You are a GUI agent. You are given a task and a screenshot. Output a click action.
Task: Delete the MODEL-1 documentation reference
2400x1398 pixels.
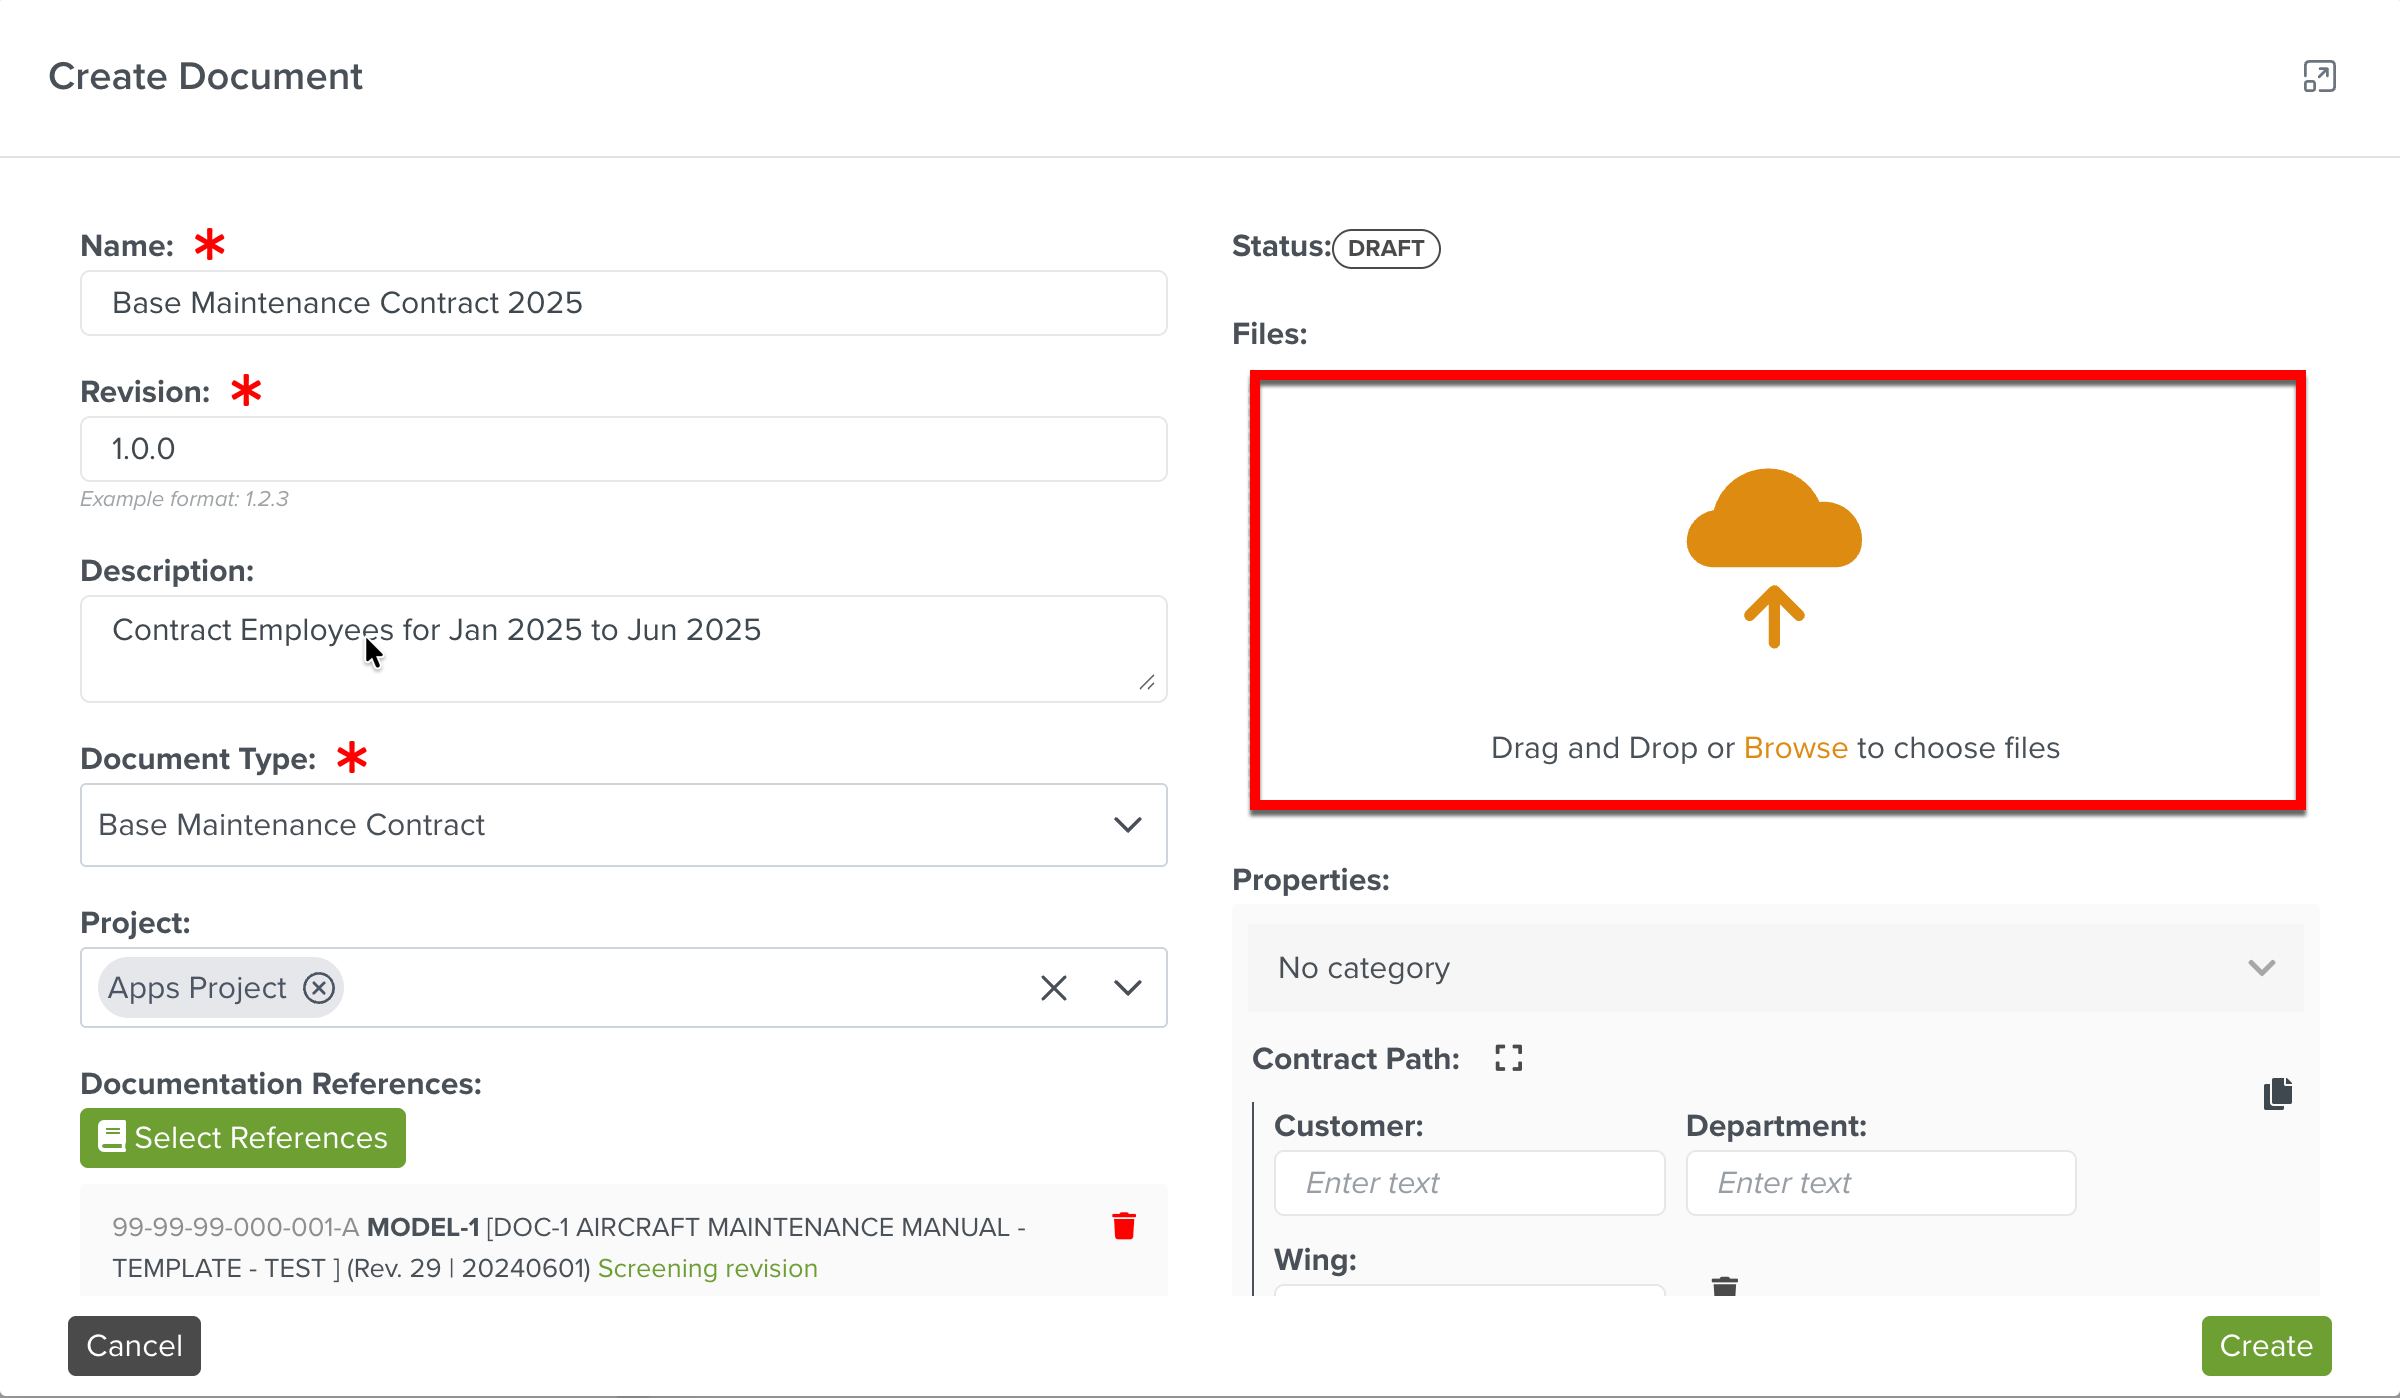[x=1124, y=1226]
